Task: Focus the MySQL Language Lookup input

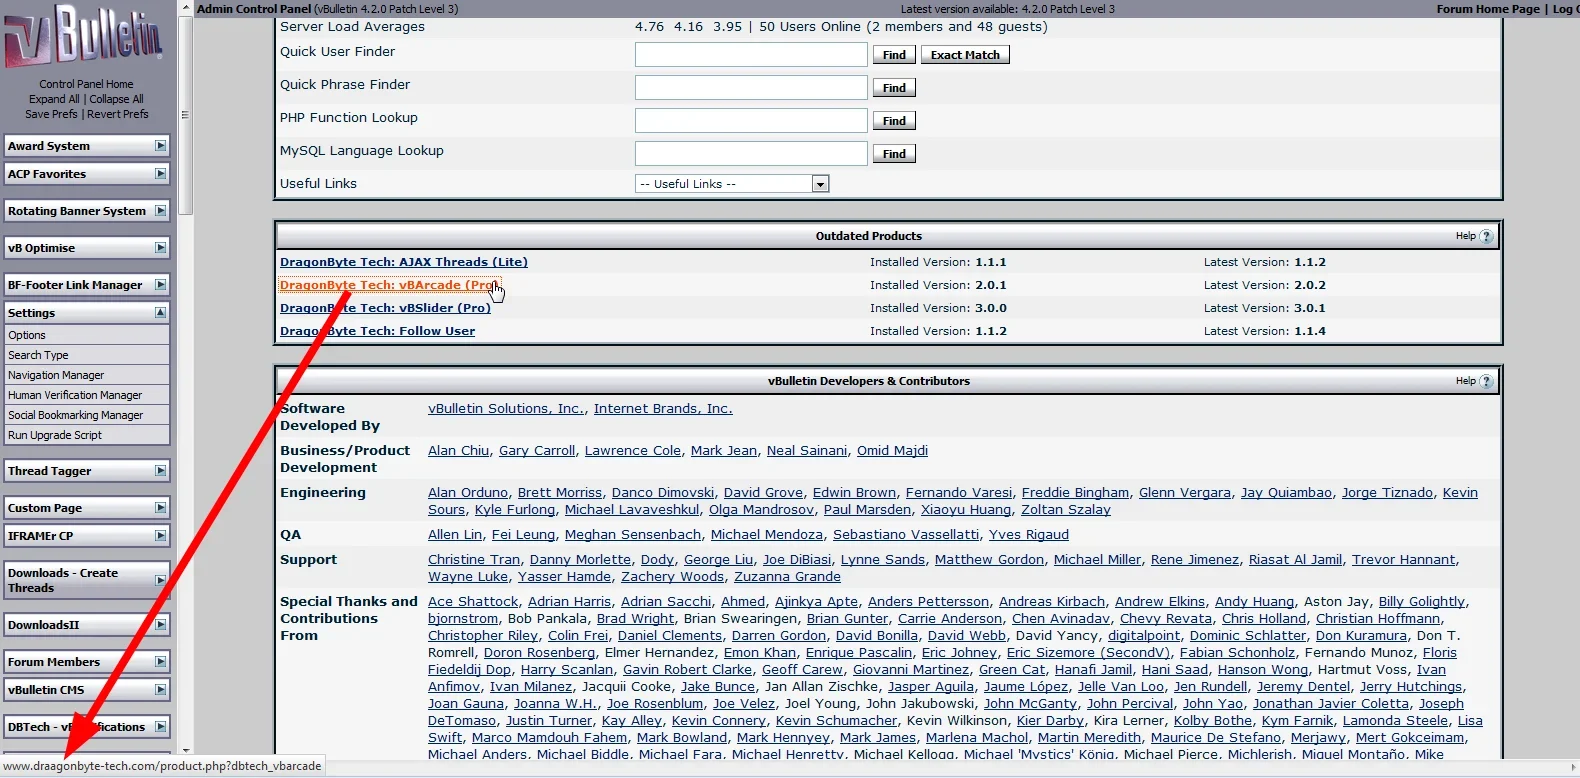Action: 751,153
